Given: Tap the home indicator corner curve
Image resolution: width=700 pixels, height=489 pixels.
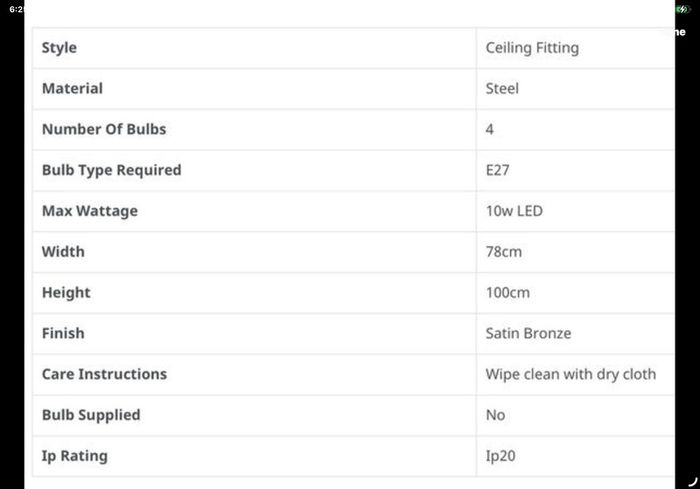Looking at the screenshot, I should pos(692,481).
